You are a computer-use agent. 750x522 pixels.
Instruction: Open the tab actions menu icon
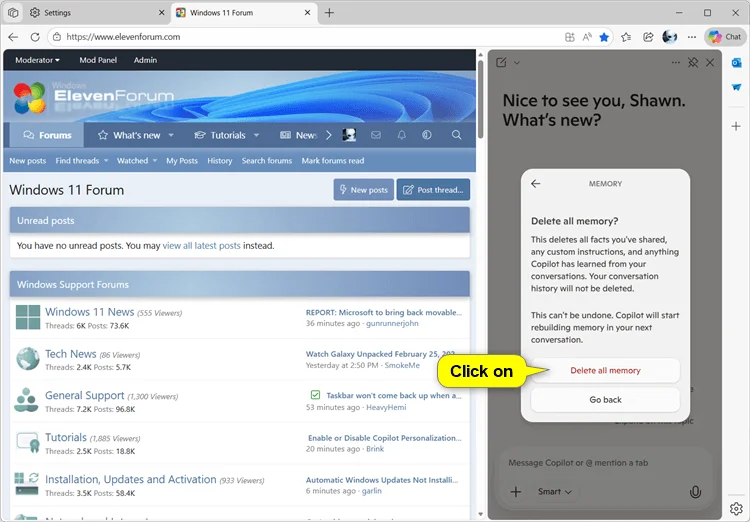click(x=13, y=13)
